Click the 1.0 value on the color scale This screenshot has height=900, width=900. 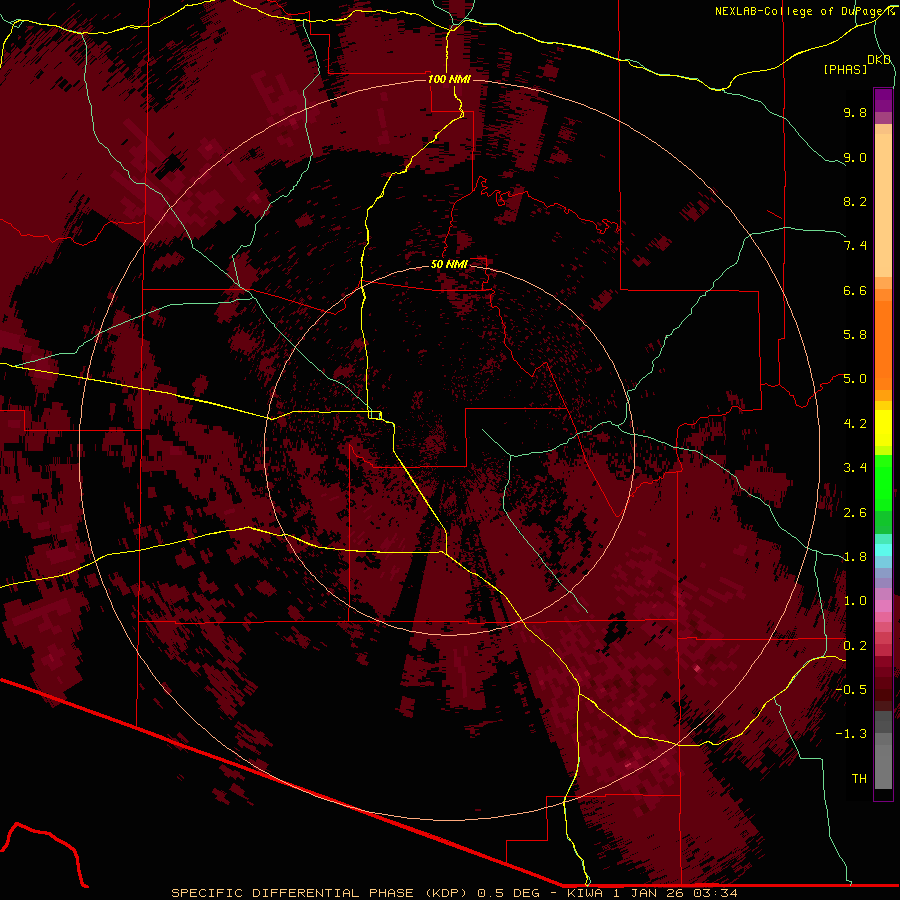[x=855, y=601]
